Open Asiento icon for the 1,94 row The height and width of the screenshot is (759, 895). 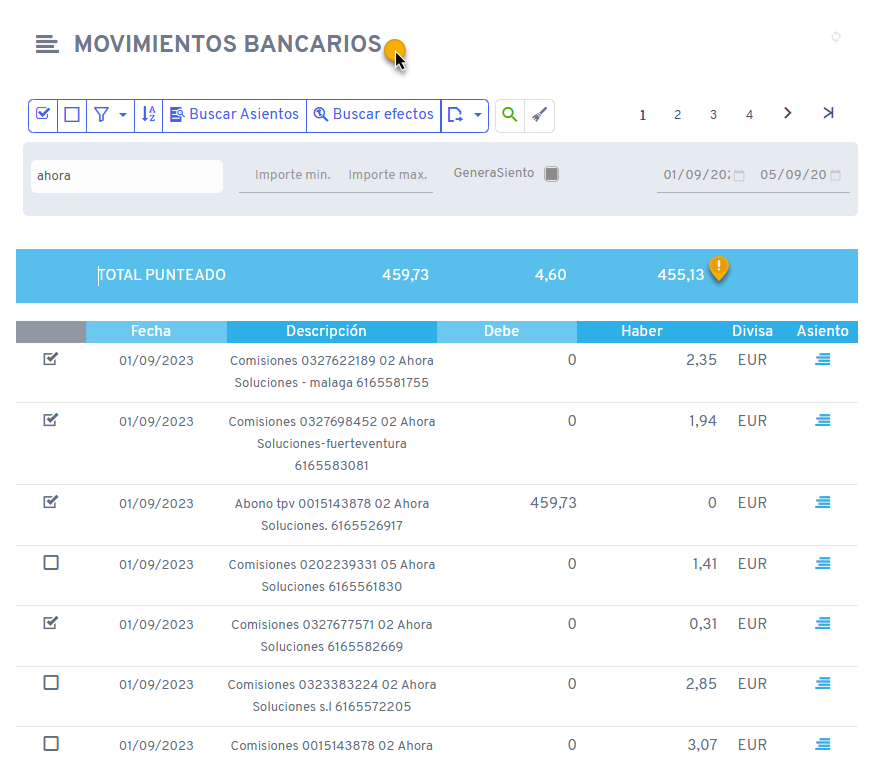[823, 421]
